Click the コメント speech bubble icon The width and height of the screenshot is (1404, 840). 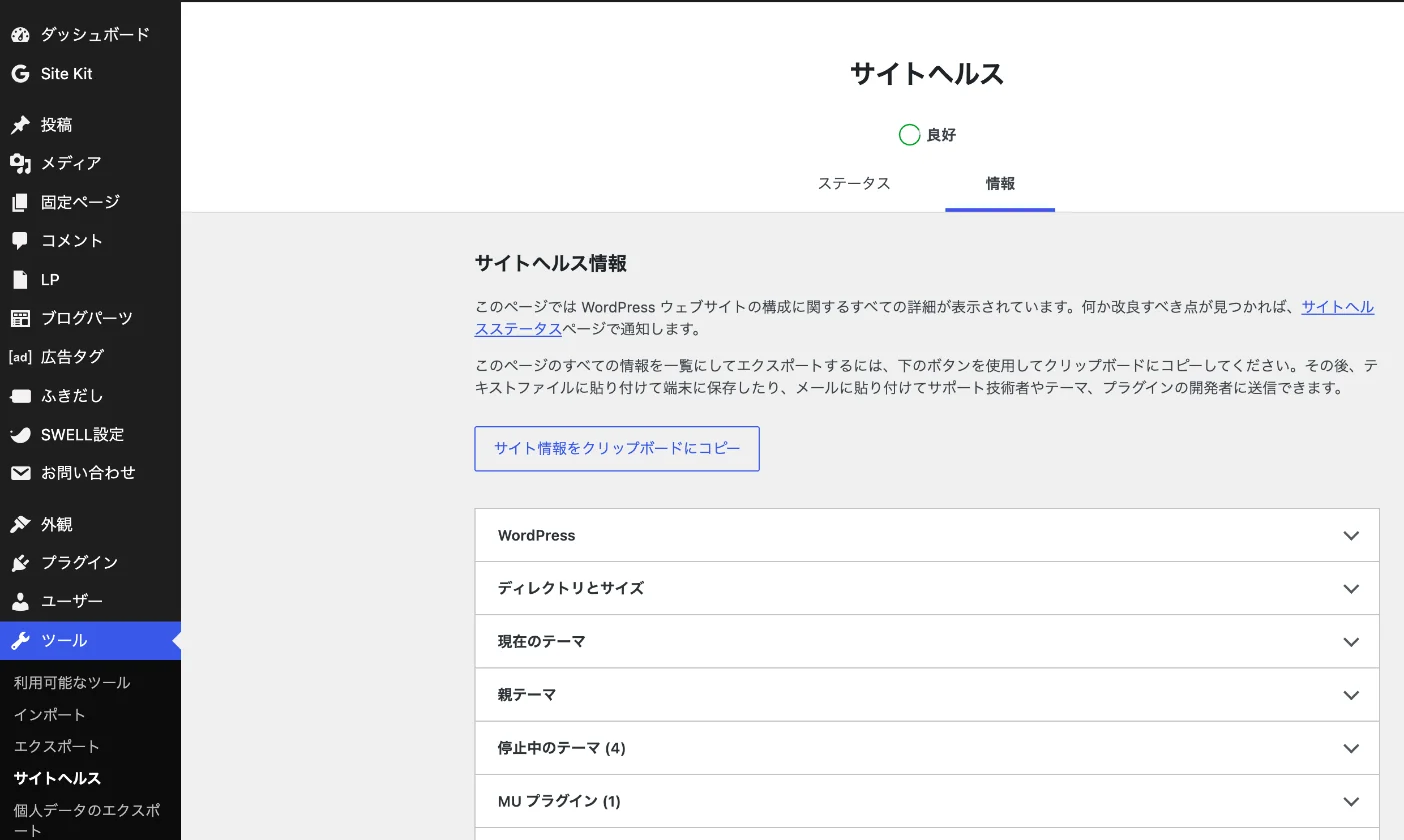pyautogui.click(x=20, y=241)
